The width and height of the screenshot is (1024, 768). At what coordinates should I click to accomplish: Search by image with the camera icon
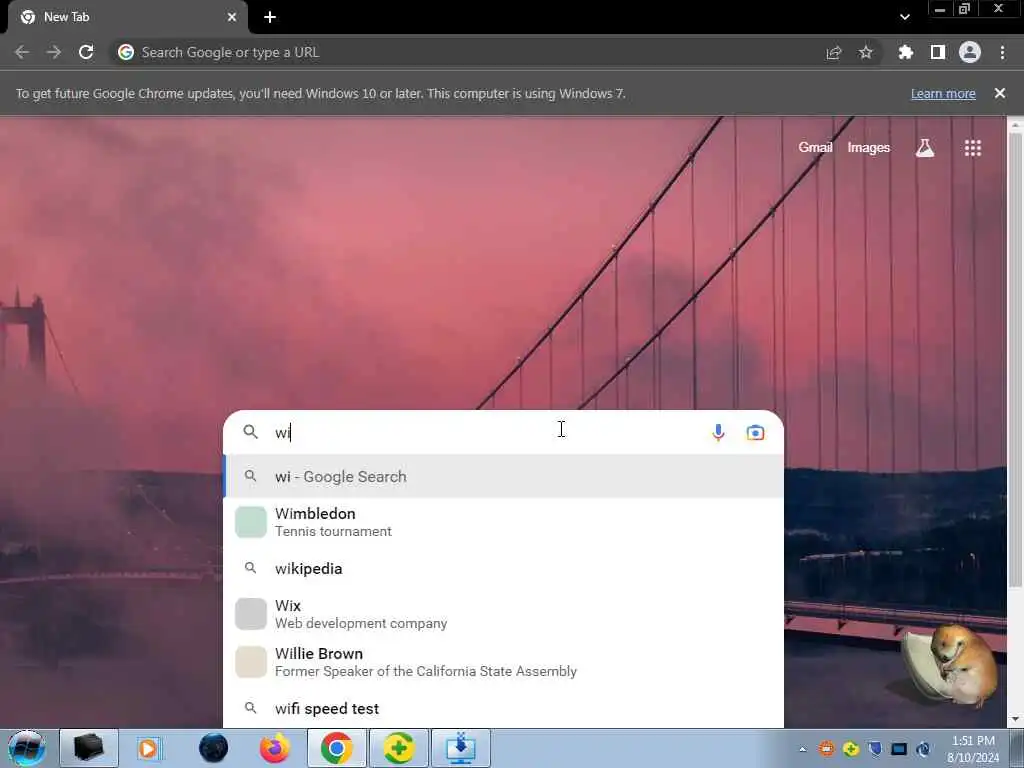click(756, 432)
